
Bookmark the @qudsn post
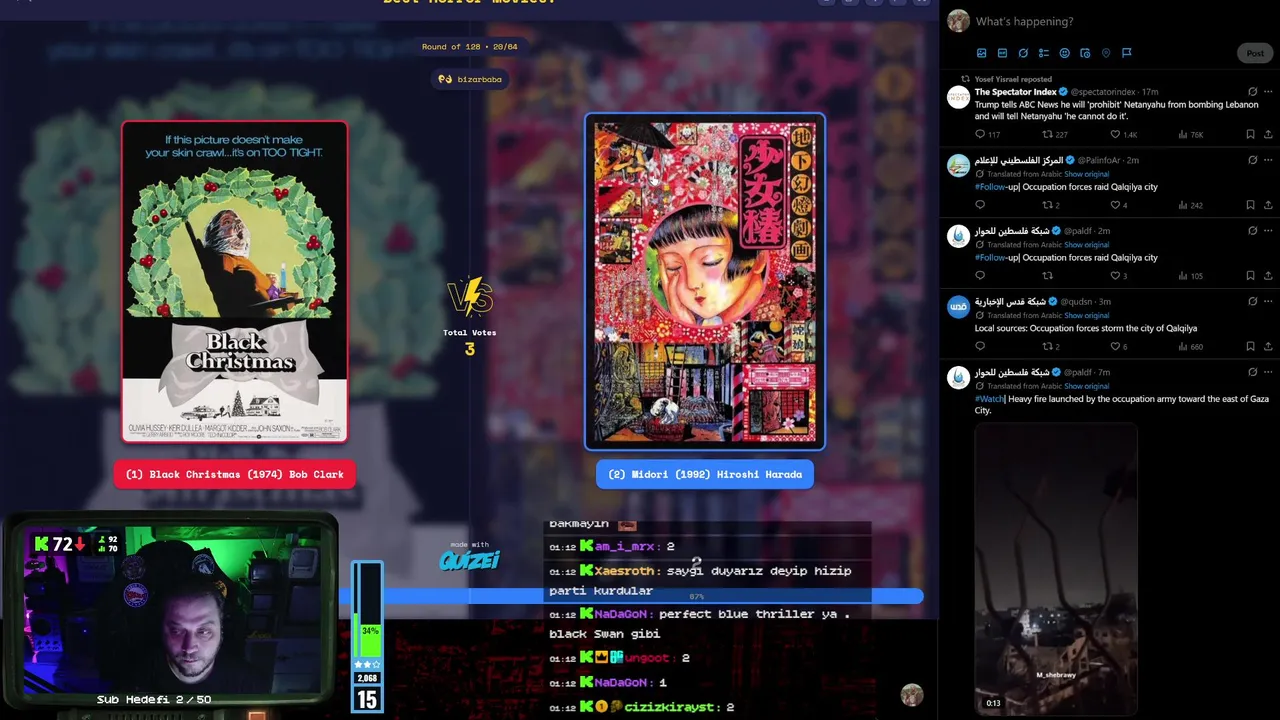click(x=1251, y=346)
